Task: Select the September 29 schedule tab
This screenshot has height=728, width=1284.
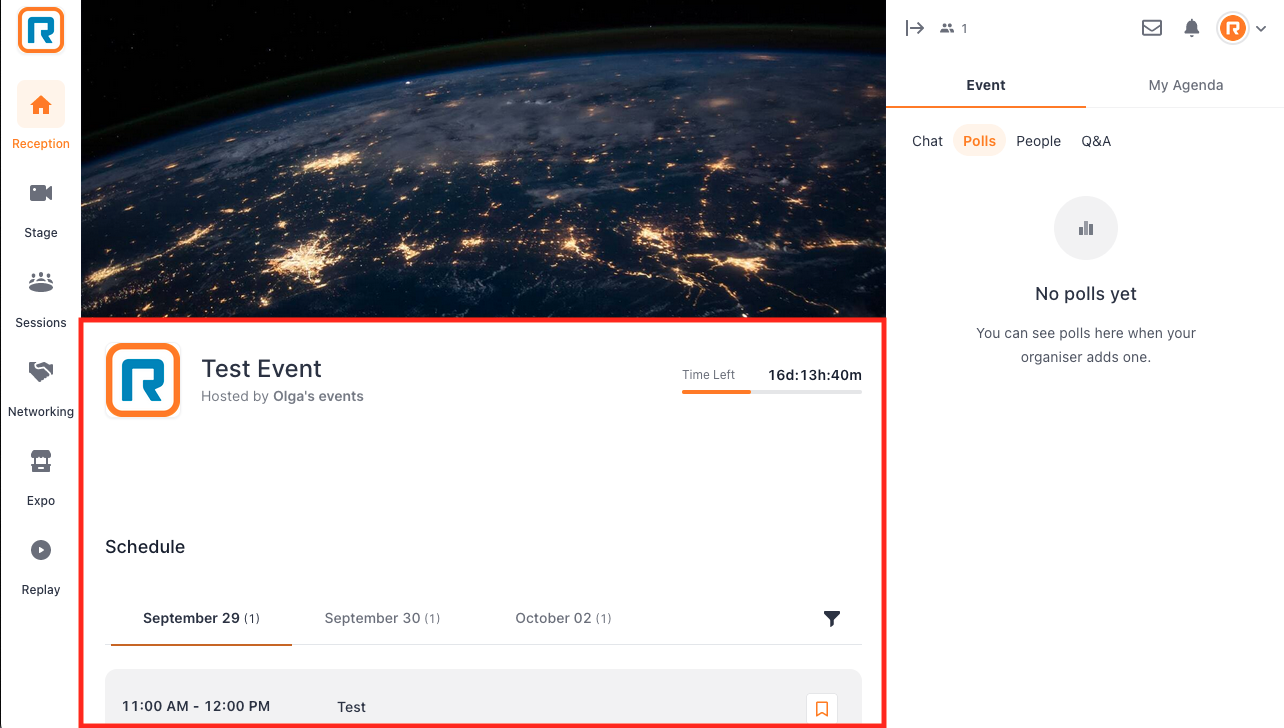Action: [201, 619]
